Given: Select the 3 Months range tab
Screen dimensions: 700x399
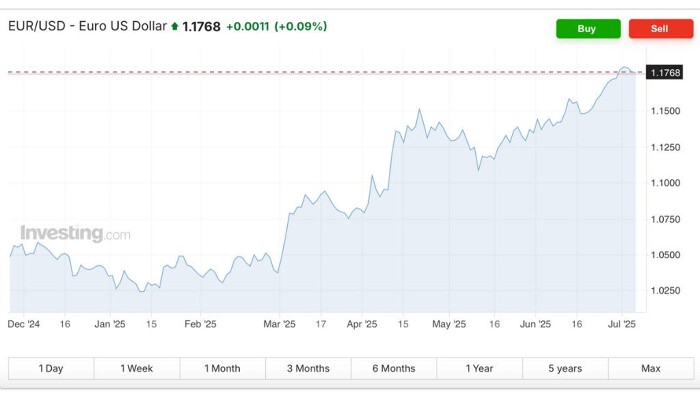Looking at the screenshot, I should pyautogui.click(x=308, y=369).
